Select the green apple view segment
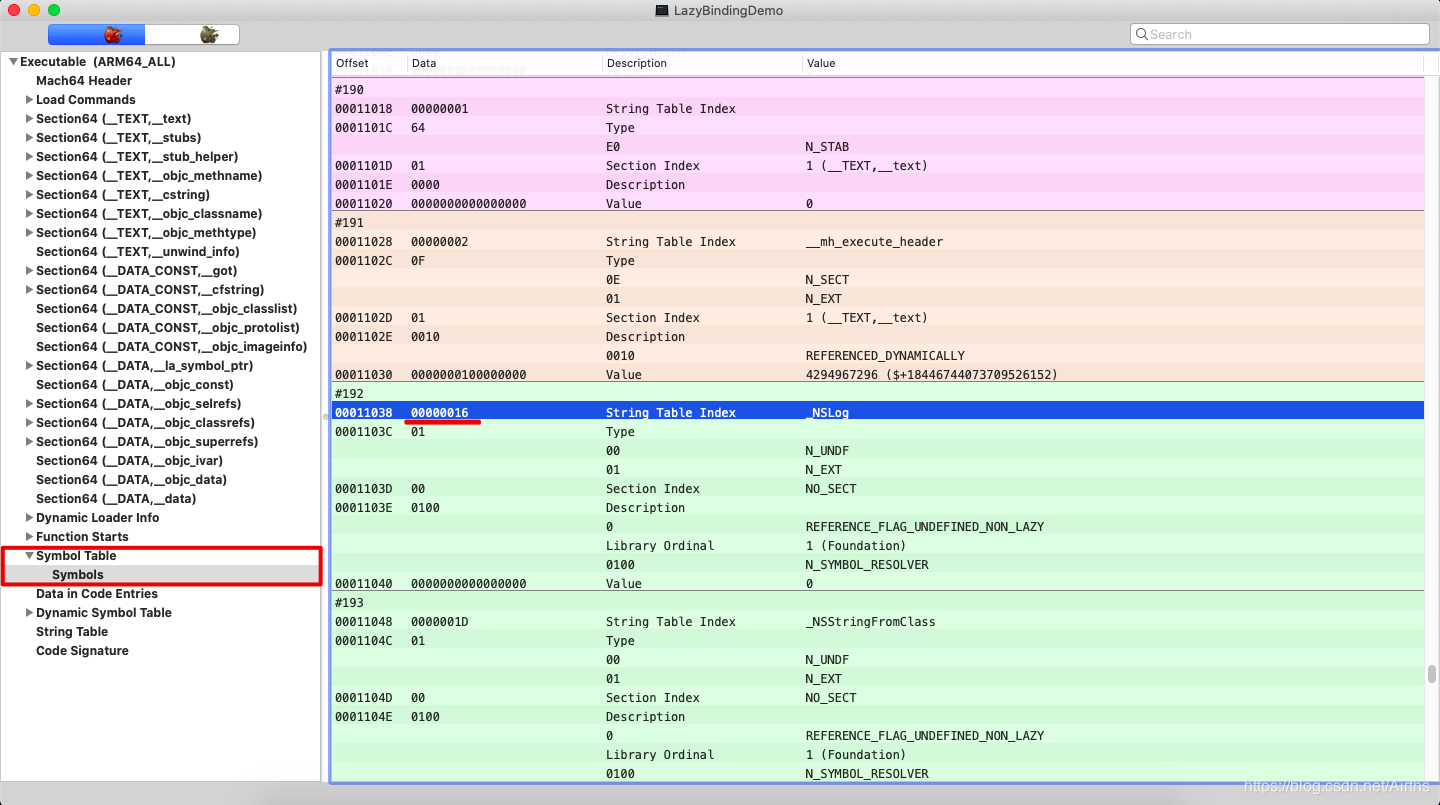The width and height of the screenshot is (1440, 805). pos(192,35)
